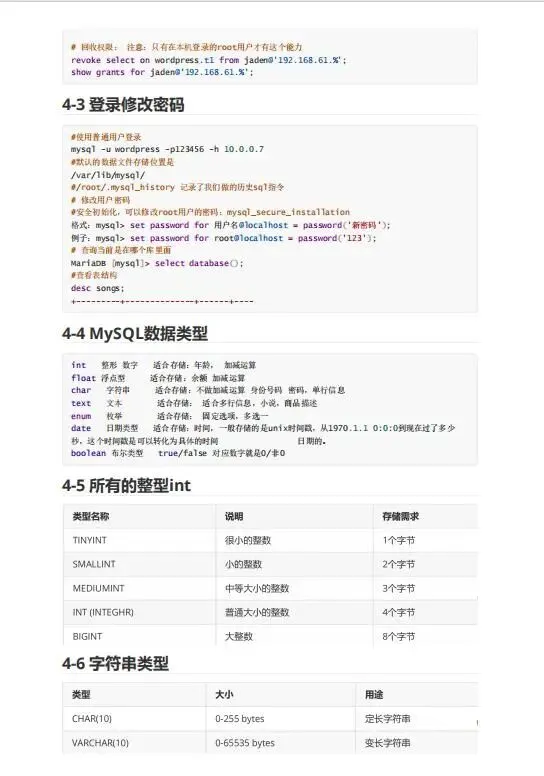The height and width of the screenshot is (776, 544).
Task: Click the "说明" column header
Action: (234, 516)
